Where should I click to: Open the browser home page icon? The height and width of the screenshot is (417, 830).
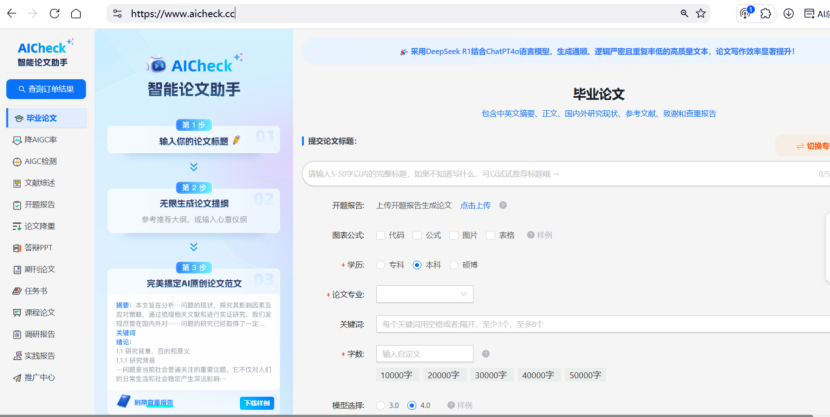click(76, 14)
